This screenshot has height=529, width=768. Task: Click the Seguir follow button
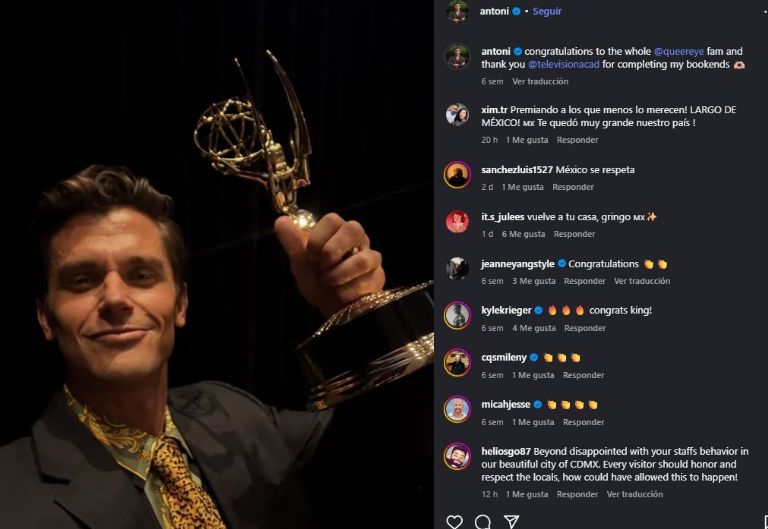click(547, 12)
